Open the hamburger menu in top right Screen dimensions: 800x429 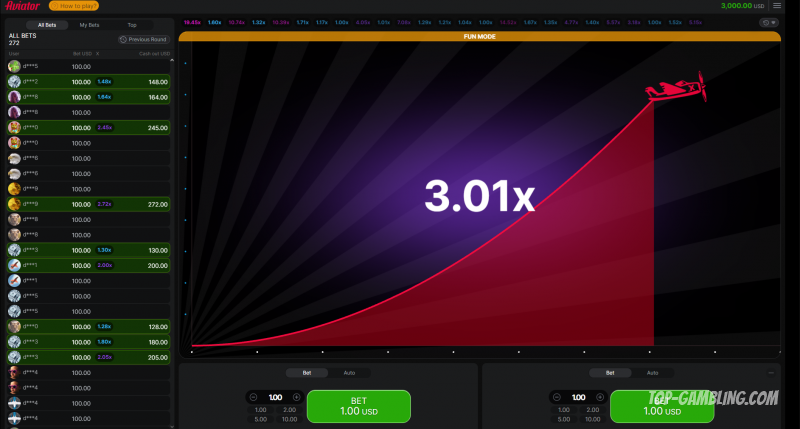[777, 6]
